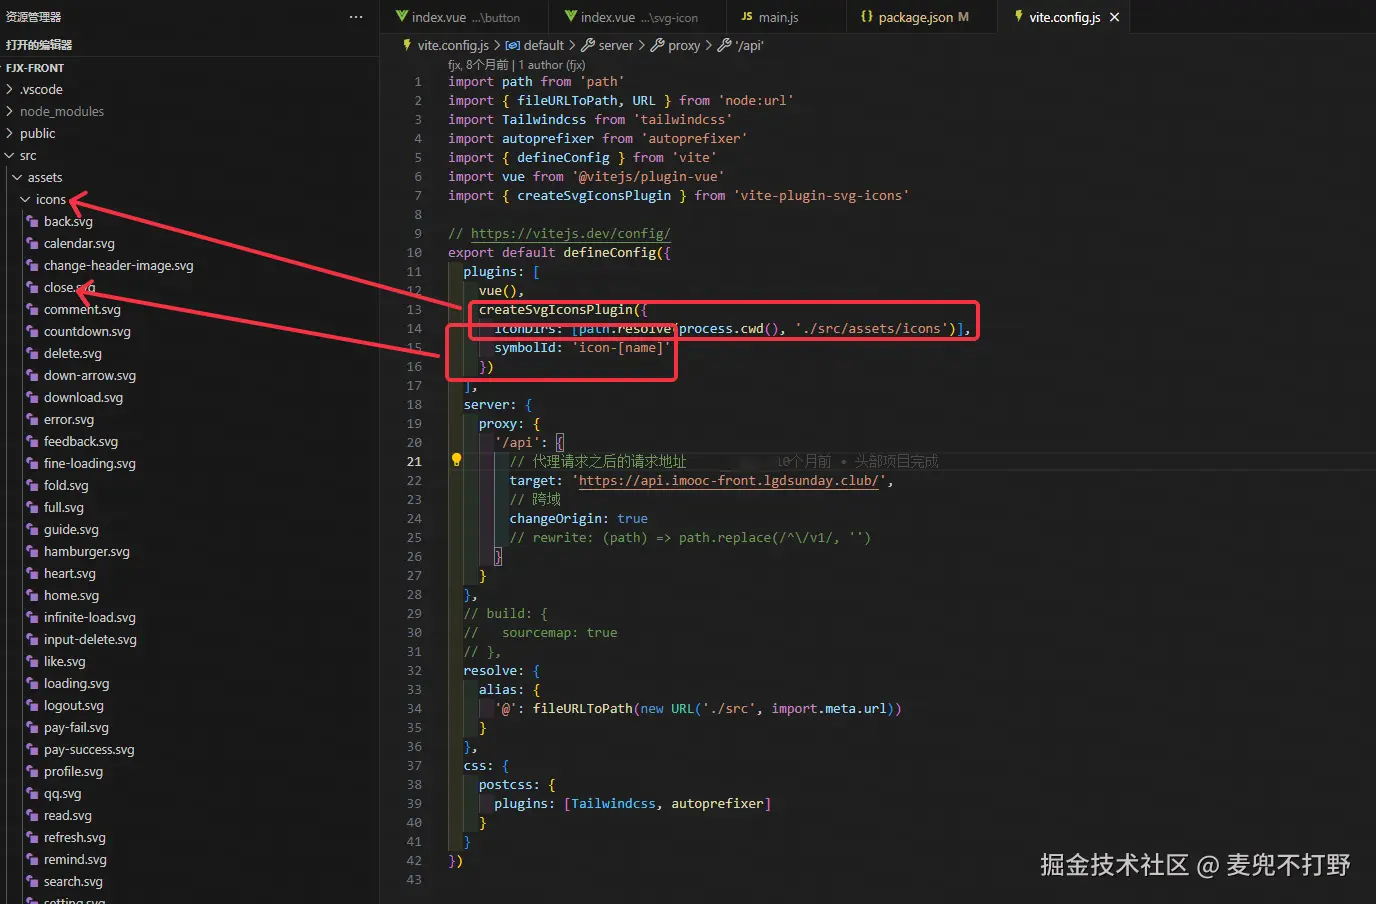Click the file icon next to error.svg
Image resolution: width=1376 pixels, height=904 pixels.
pyautogui.click(x=33, y=419)
